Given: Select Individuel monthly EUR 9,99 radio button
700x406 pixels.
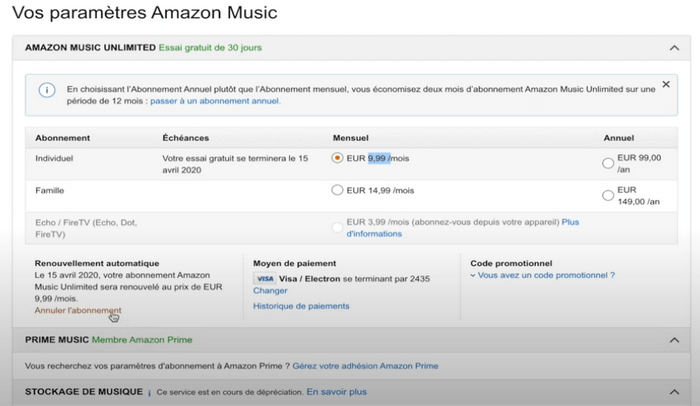Looking at the screenshot, I should [x=337, y=158].
